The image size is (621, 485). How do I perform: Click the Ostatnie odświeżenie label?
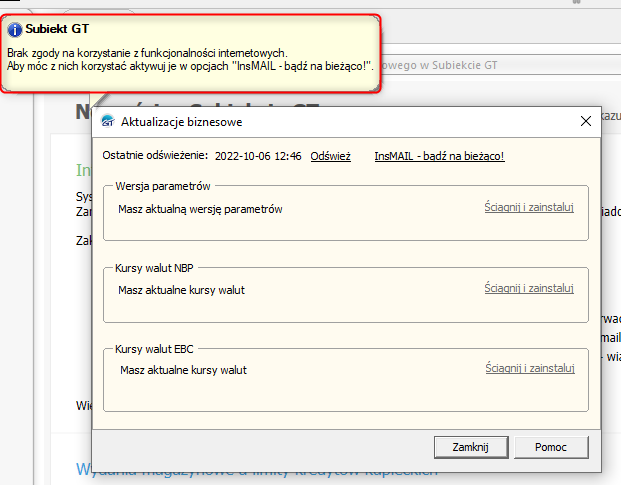click(x=155, y=156)
